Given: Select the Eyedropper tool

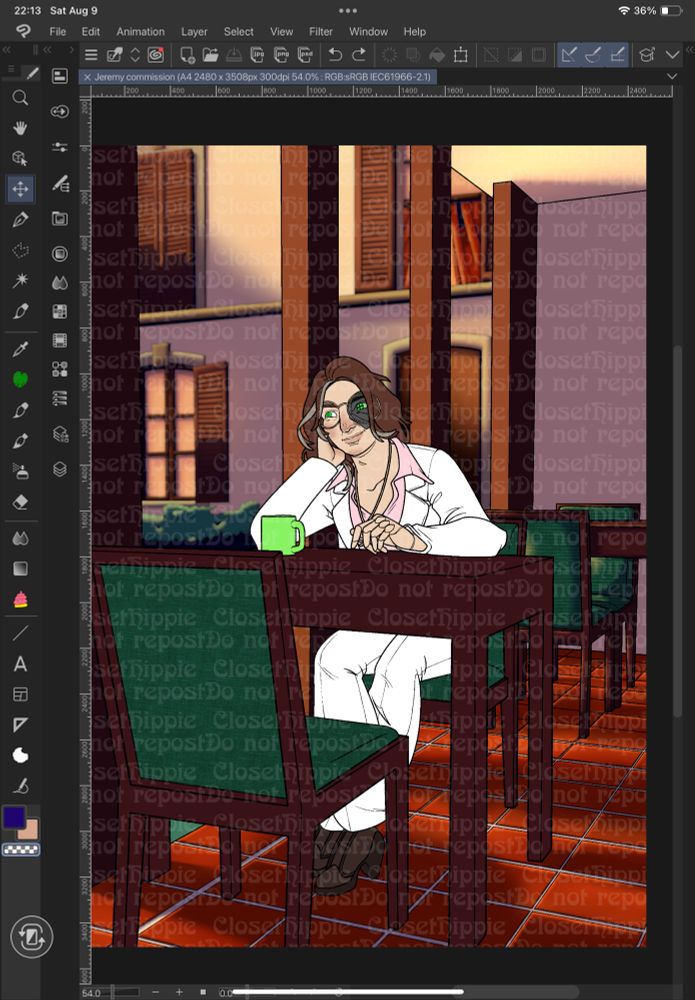Looking at the screenshot, I should tap(20, 349).
